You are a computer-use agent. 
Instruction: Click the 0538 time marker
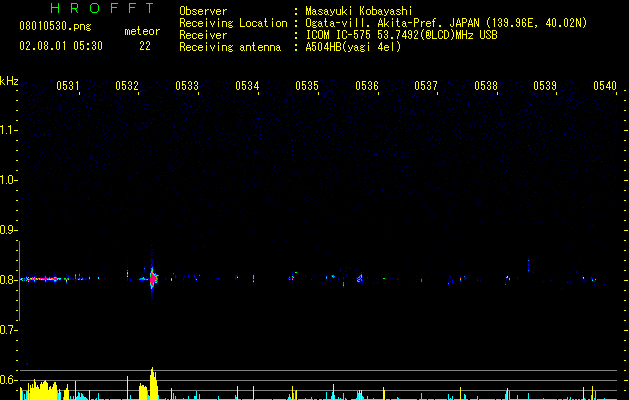(x=486, y=86)
